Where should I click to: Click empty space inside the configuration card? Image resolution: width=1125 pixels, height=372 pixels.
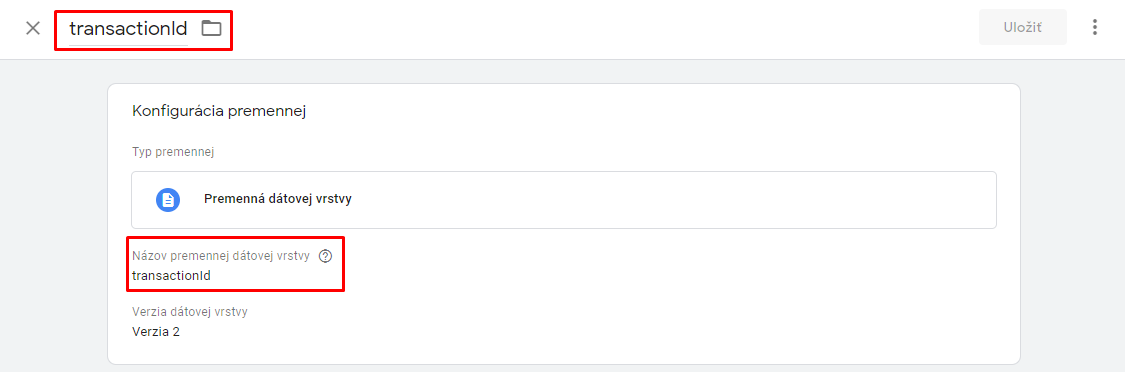pyautogui.click(x=646, y=302)
